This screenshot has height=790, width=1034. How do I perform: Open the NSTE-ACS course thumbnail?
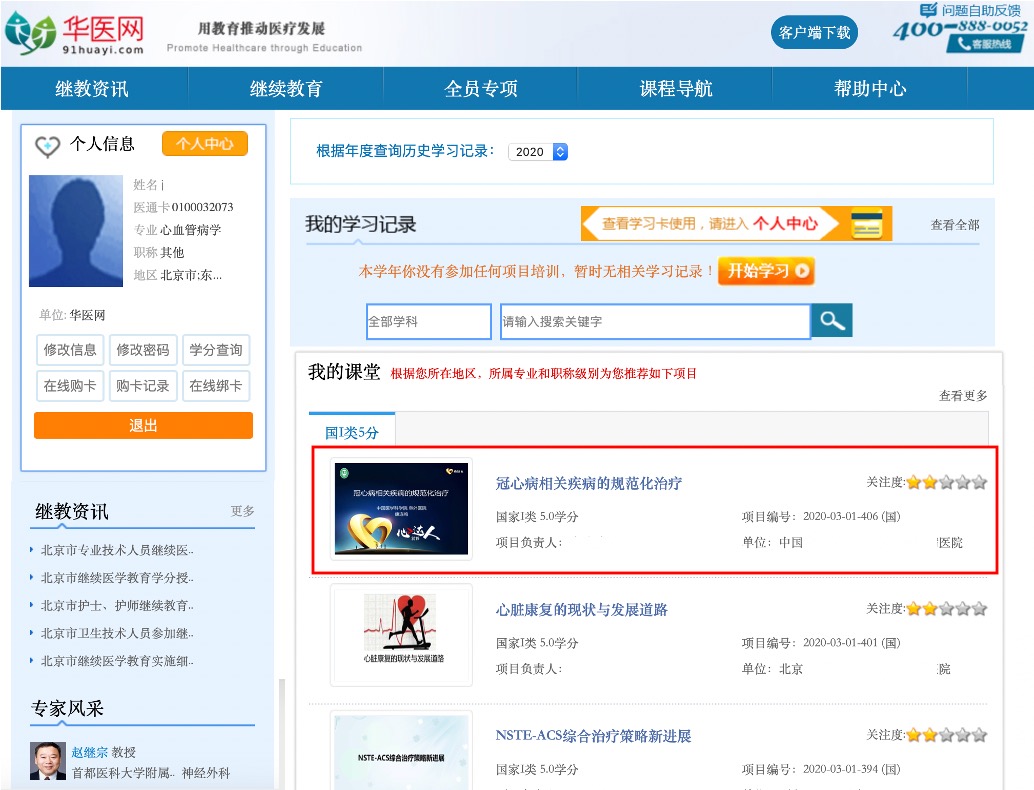coord(401,747)
